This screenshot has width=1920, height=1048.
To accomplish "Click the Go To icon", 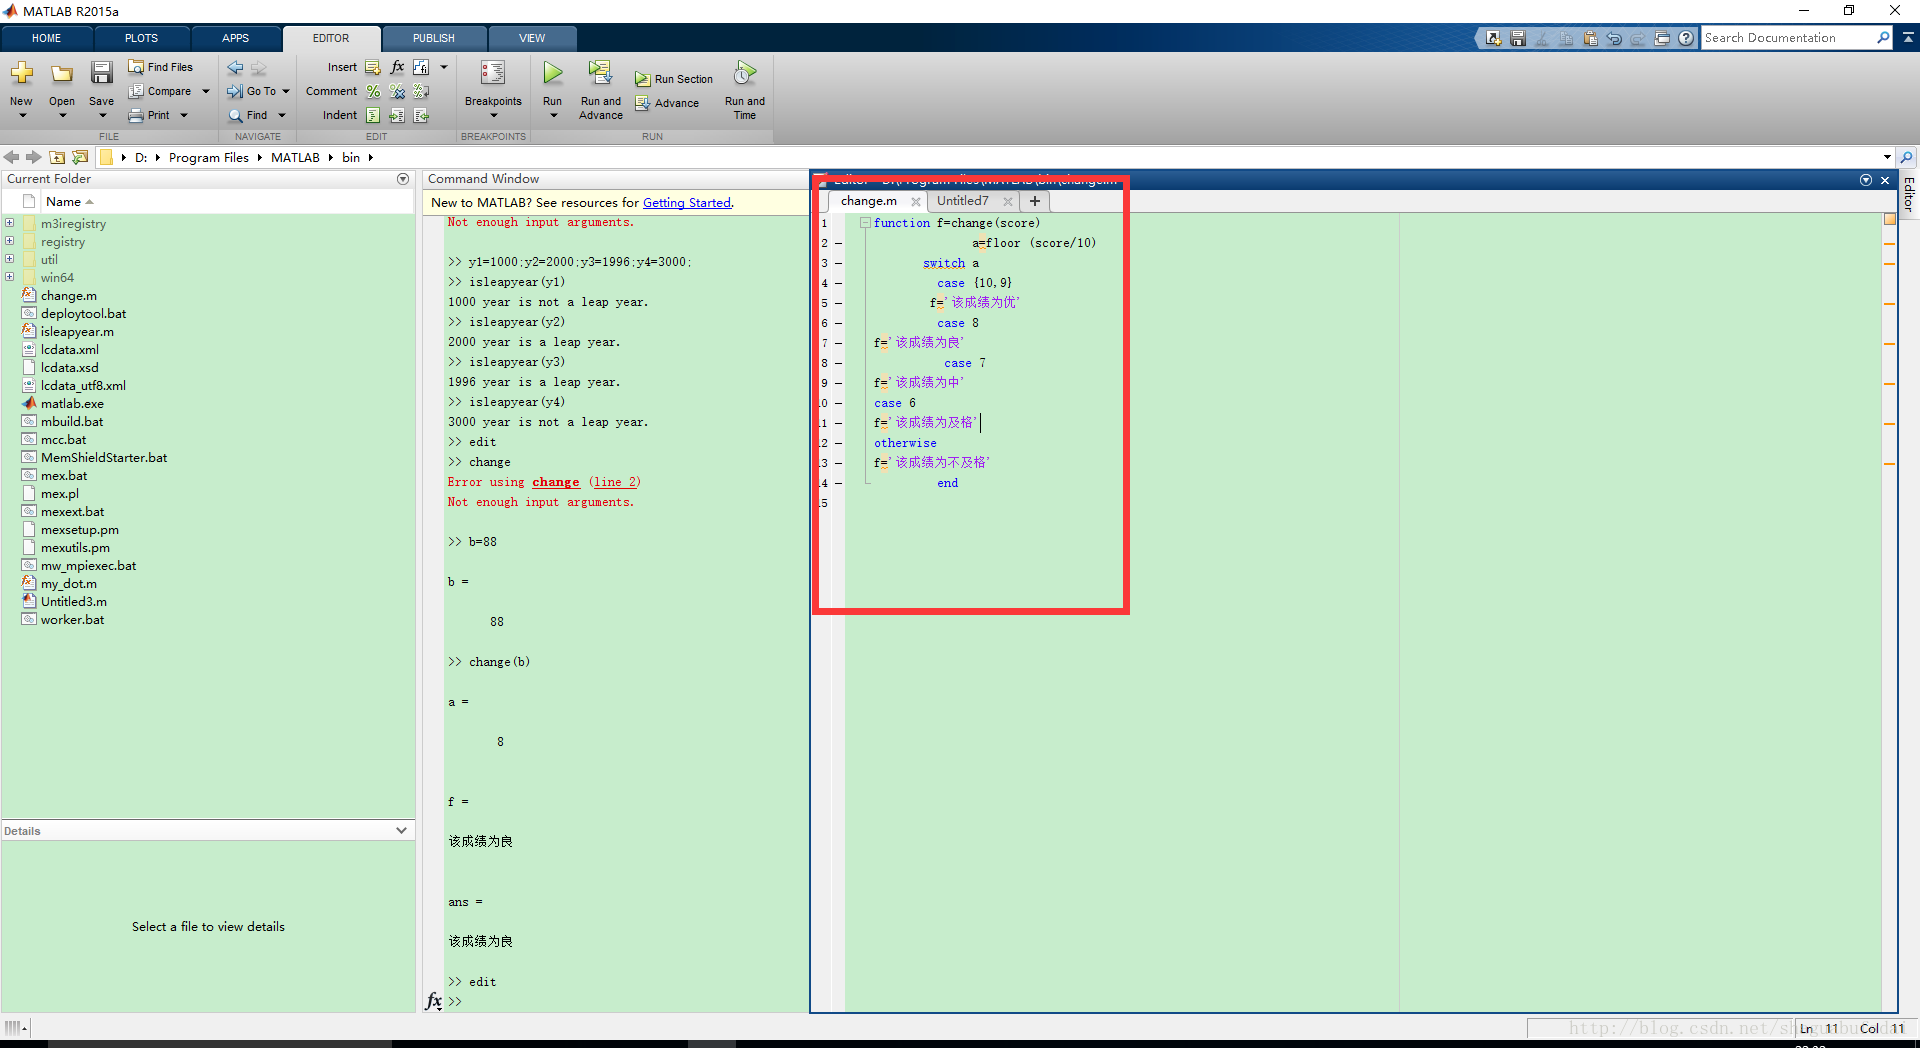I will [235, 91].
